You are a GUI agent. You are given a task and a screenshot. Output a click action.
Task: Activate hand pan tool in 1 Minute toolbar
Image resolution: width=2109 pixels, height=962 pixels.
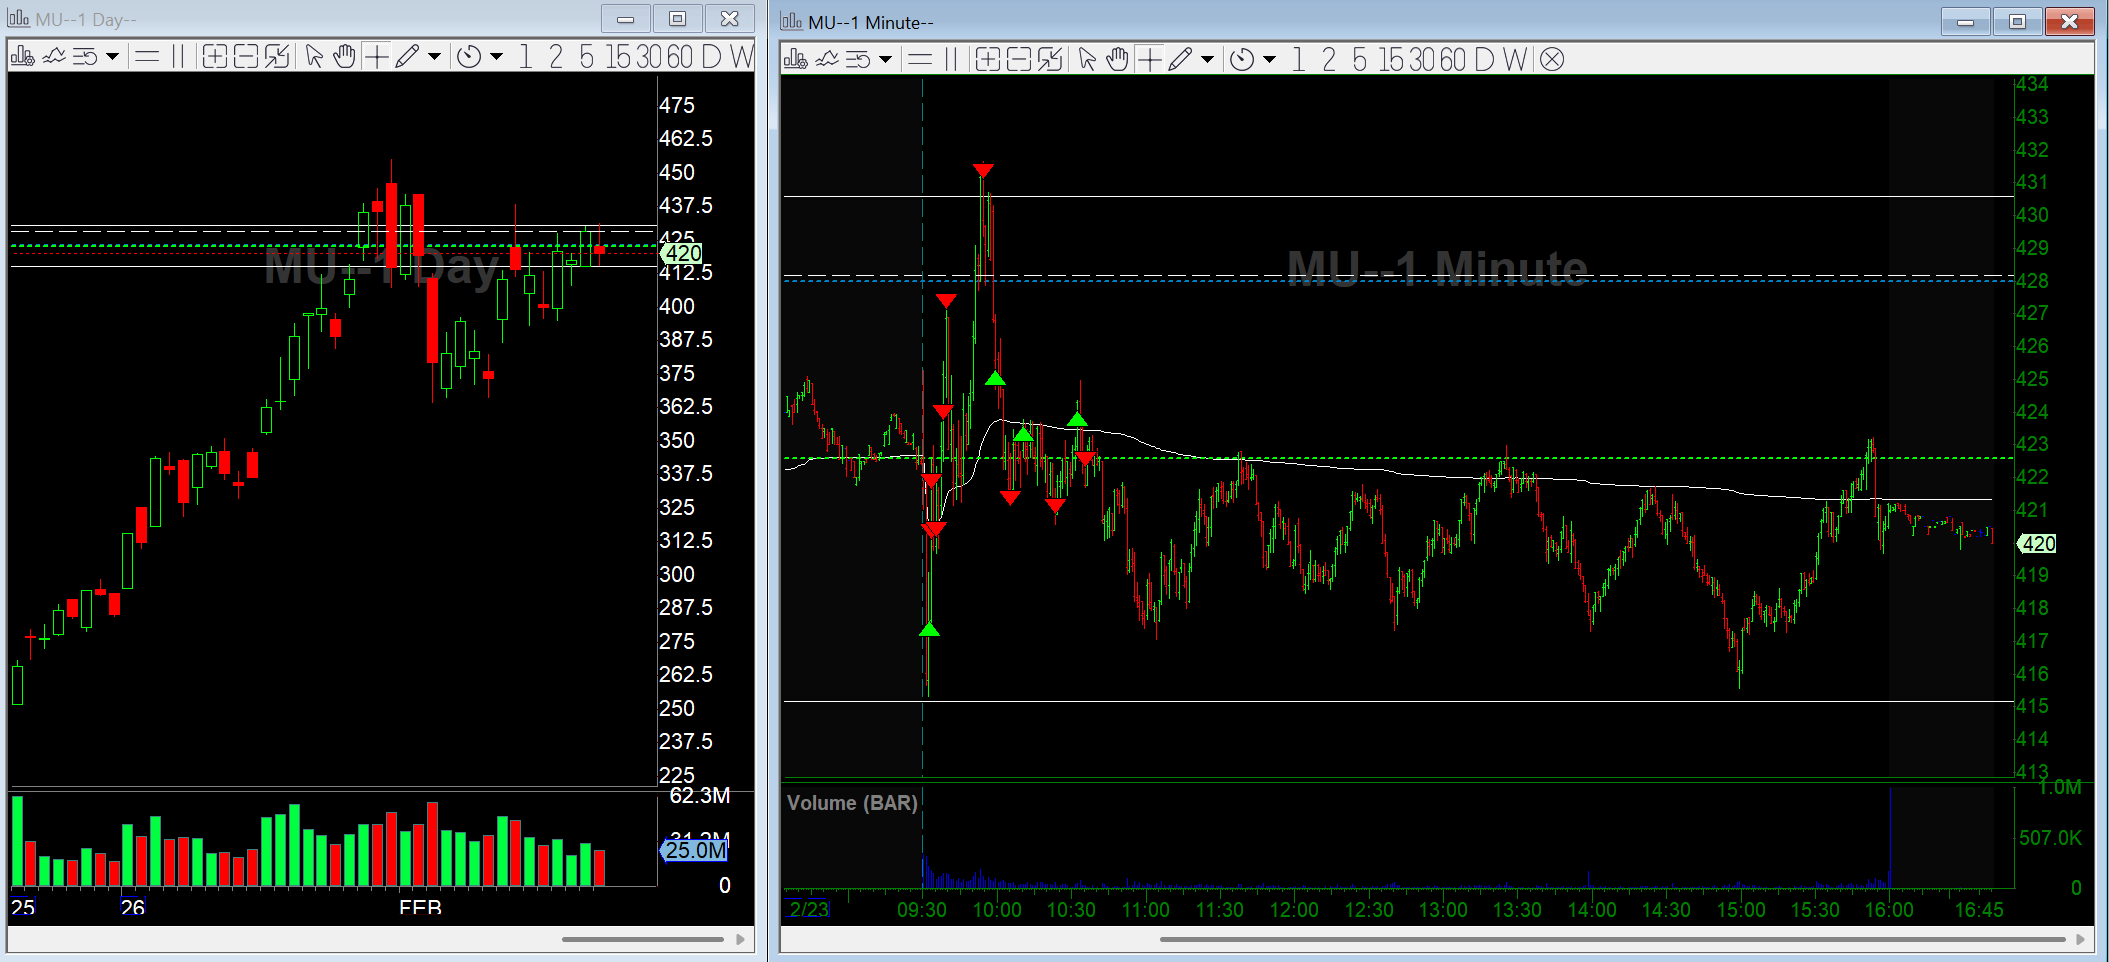1117,59
